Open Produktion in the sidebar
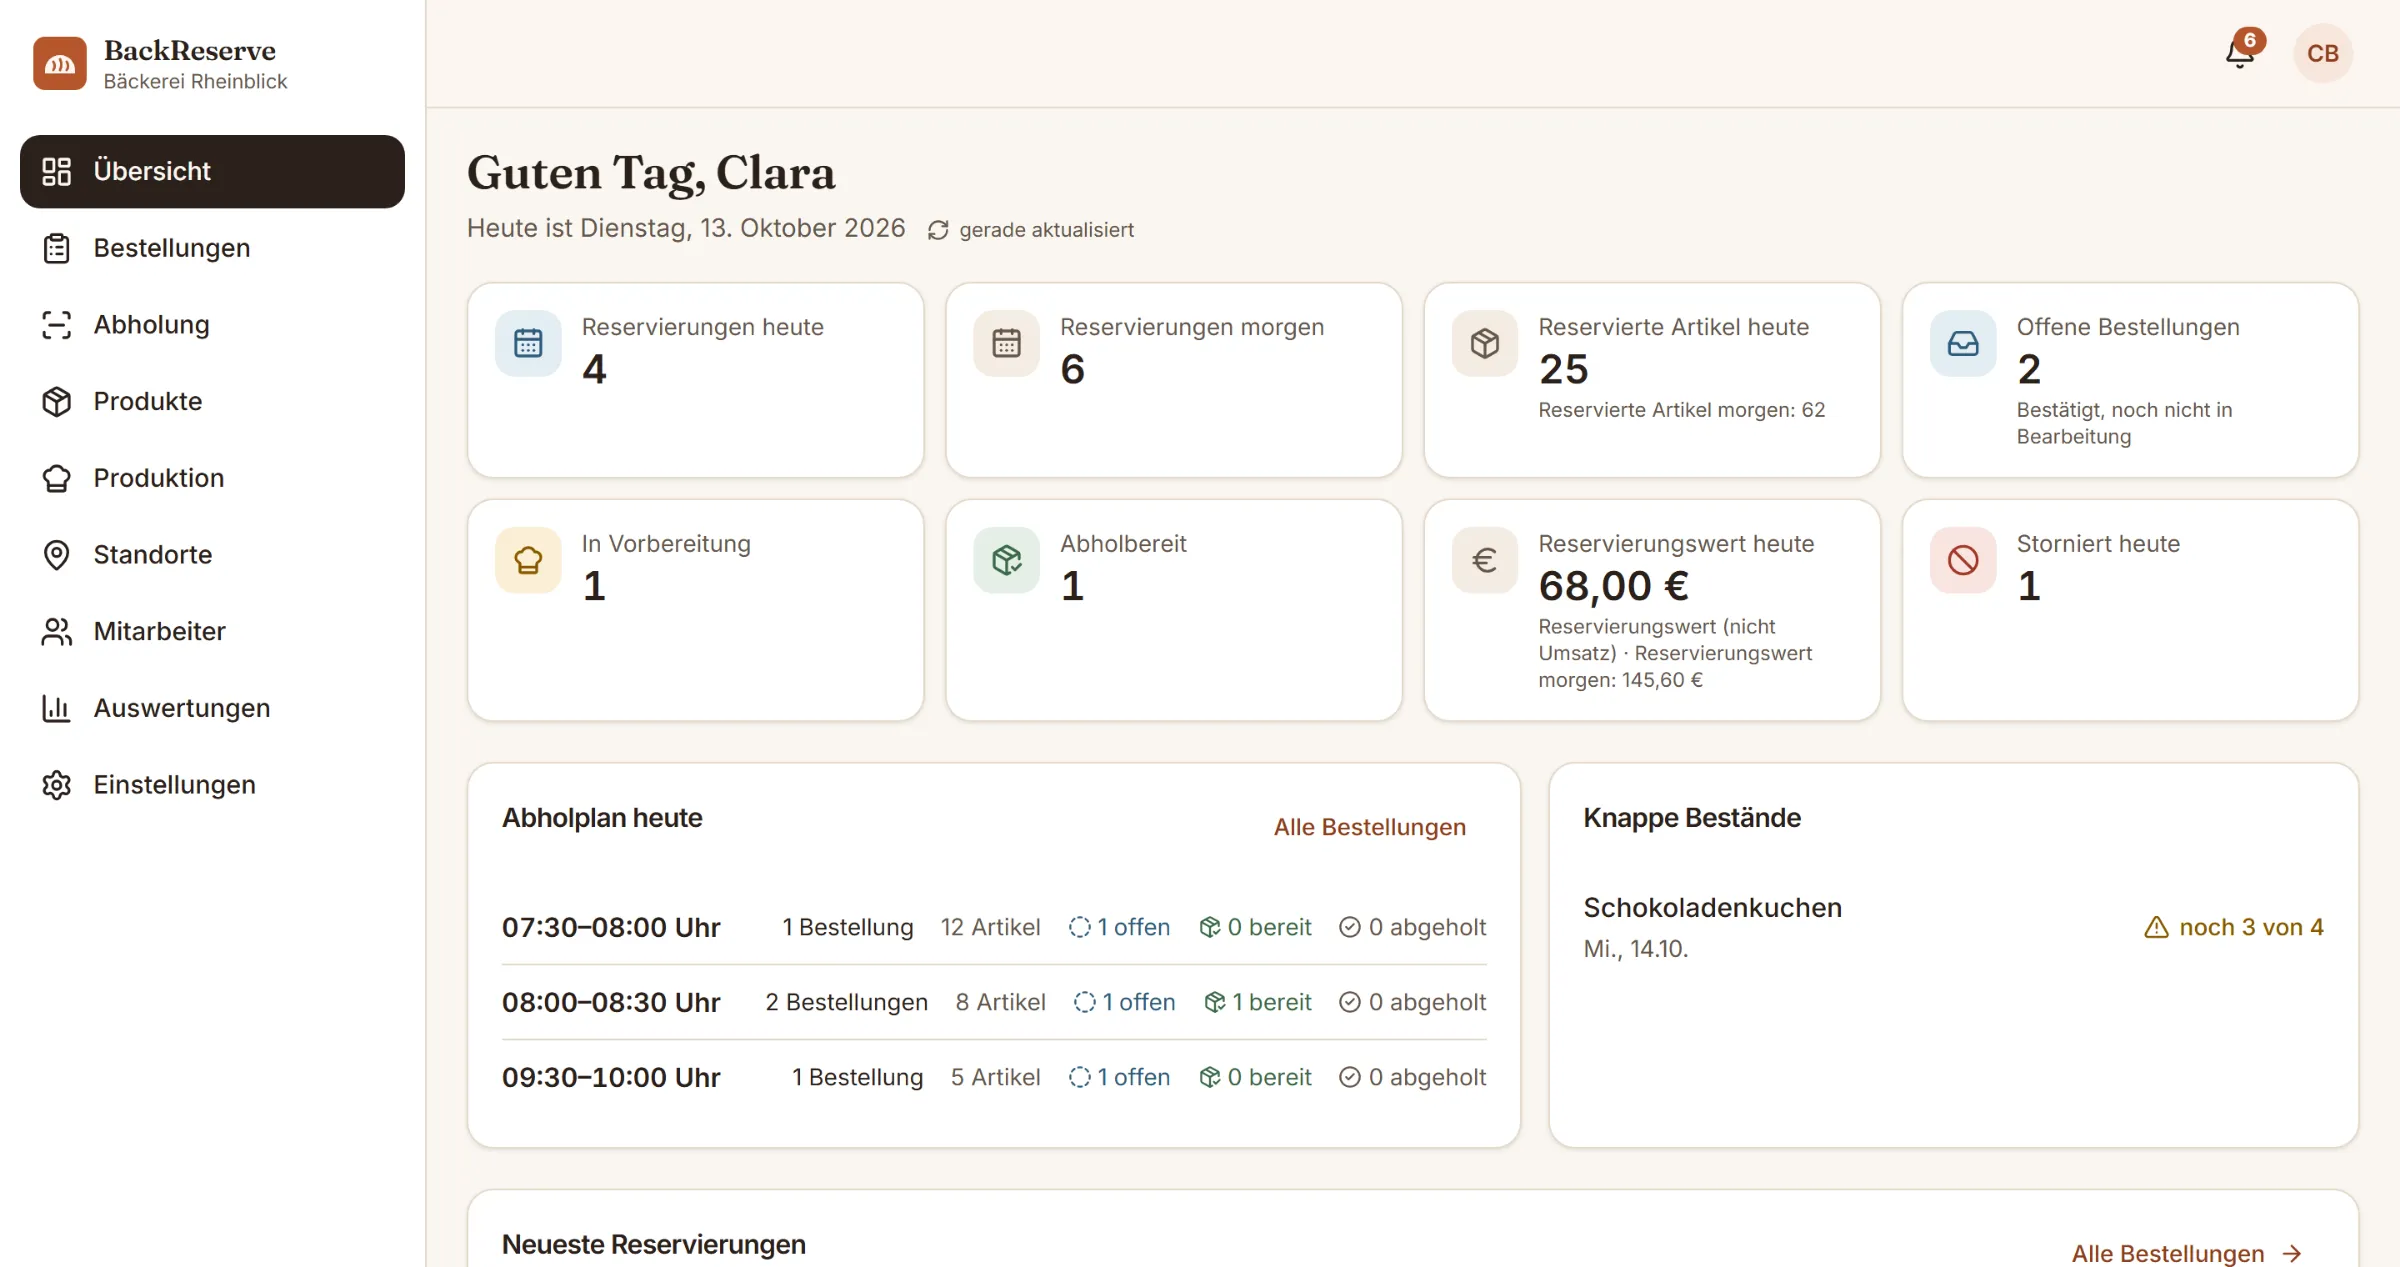The image size is (2400, 1267). pos(212,478)
